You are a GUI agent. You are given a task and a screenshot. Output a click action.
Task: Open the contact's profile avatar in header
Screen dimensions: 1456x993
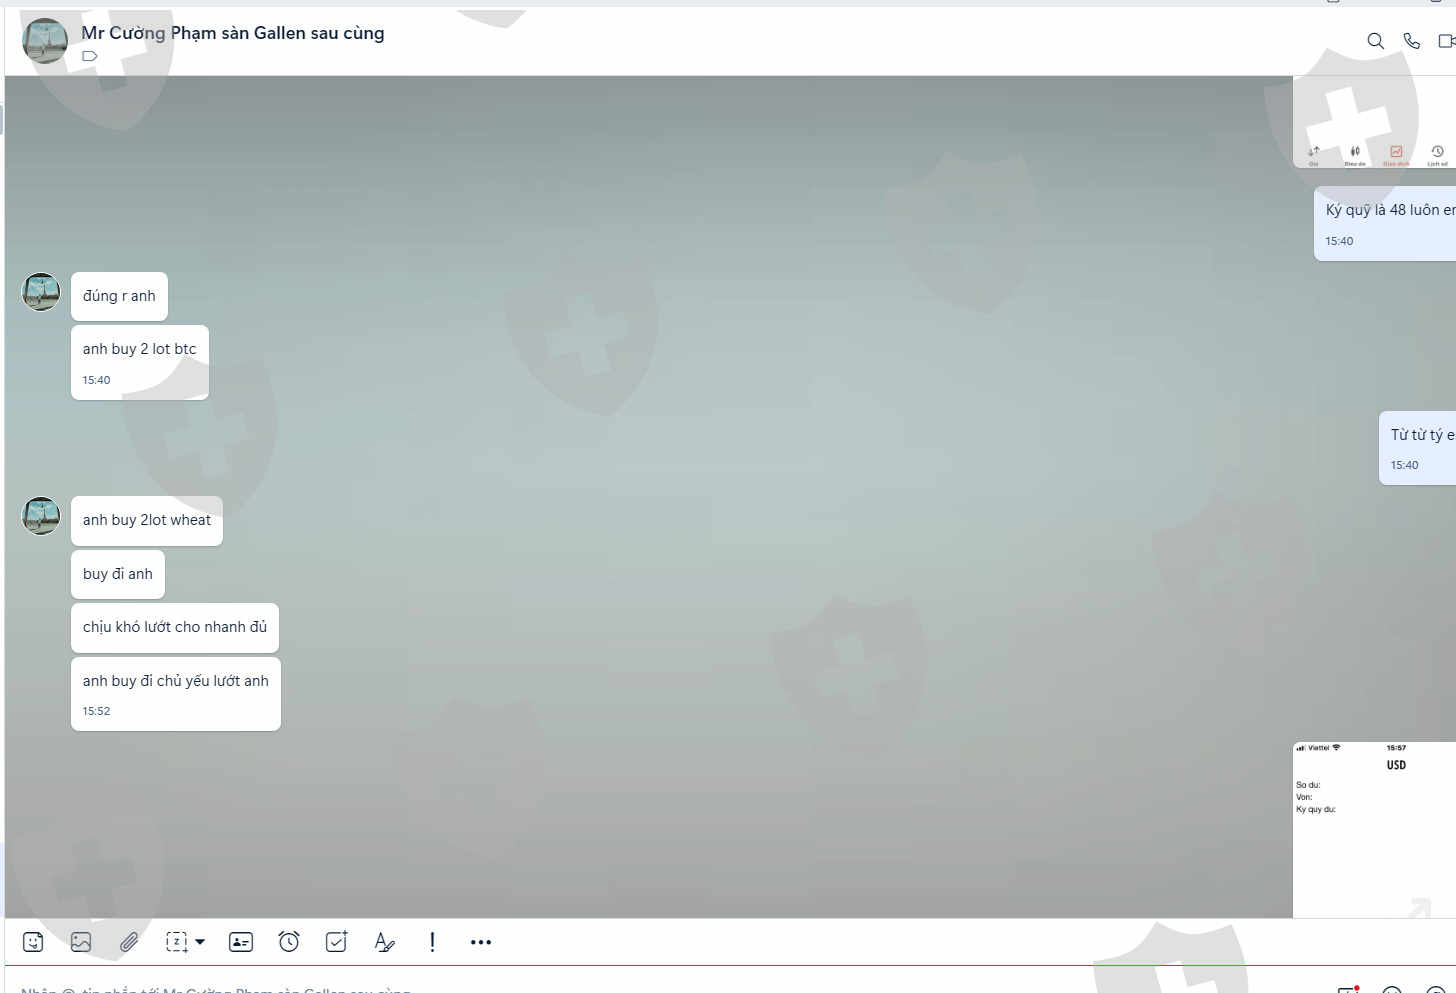[45, 41]
